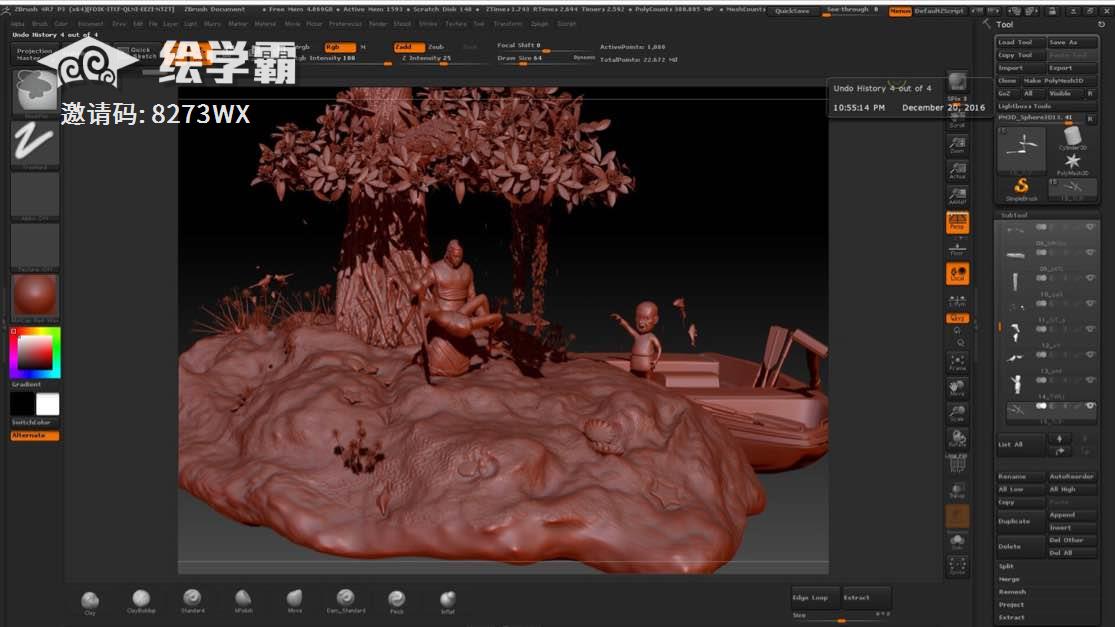Expand the Project section
Screen dimensions: 1115x627
pos(1011,605)
